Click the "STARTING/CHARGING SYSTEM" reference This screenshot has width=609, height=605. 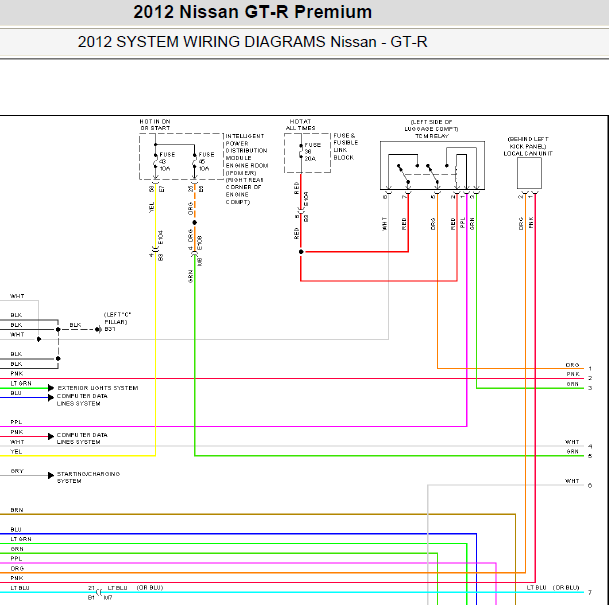[89, 477]
